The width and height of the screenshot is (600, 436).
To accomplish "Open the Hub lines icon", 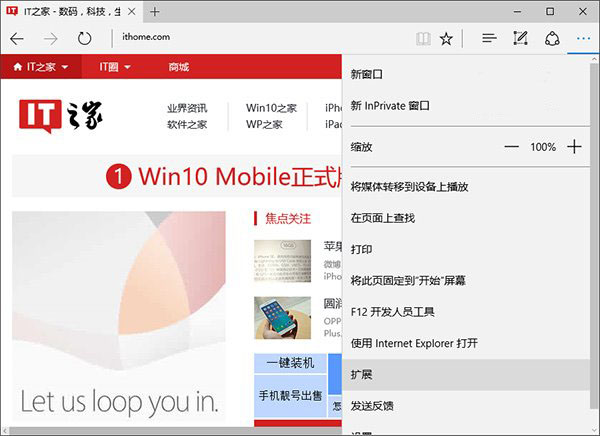I will [489, 38].
